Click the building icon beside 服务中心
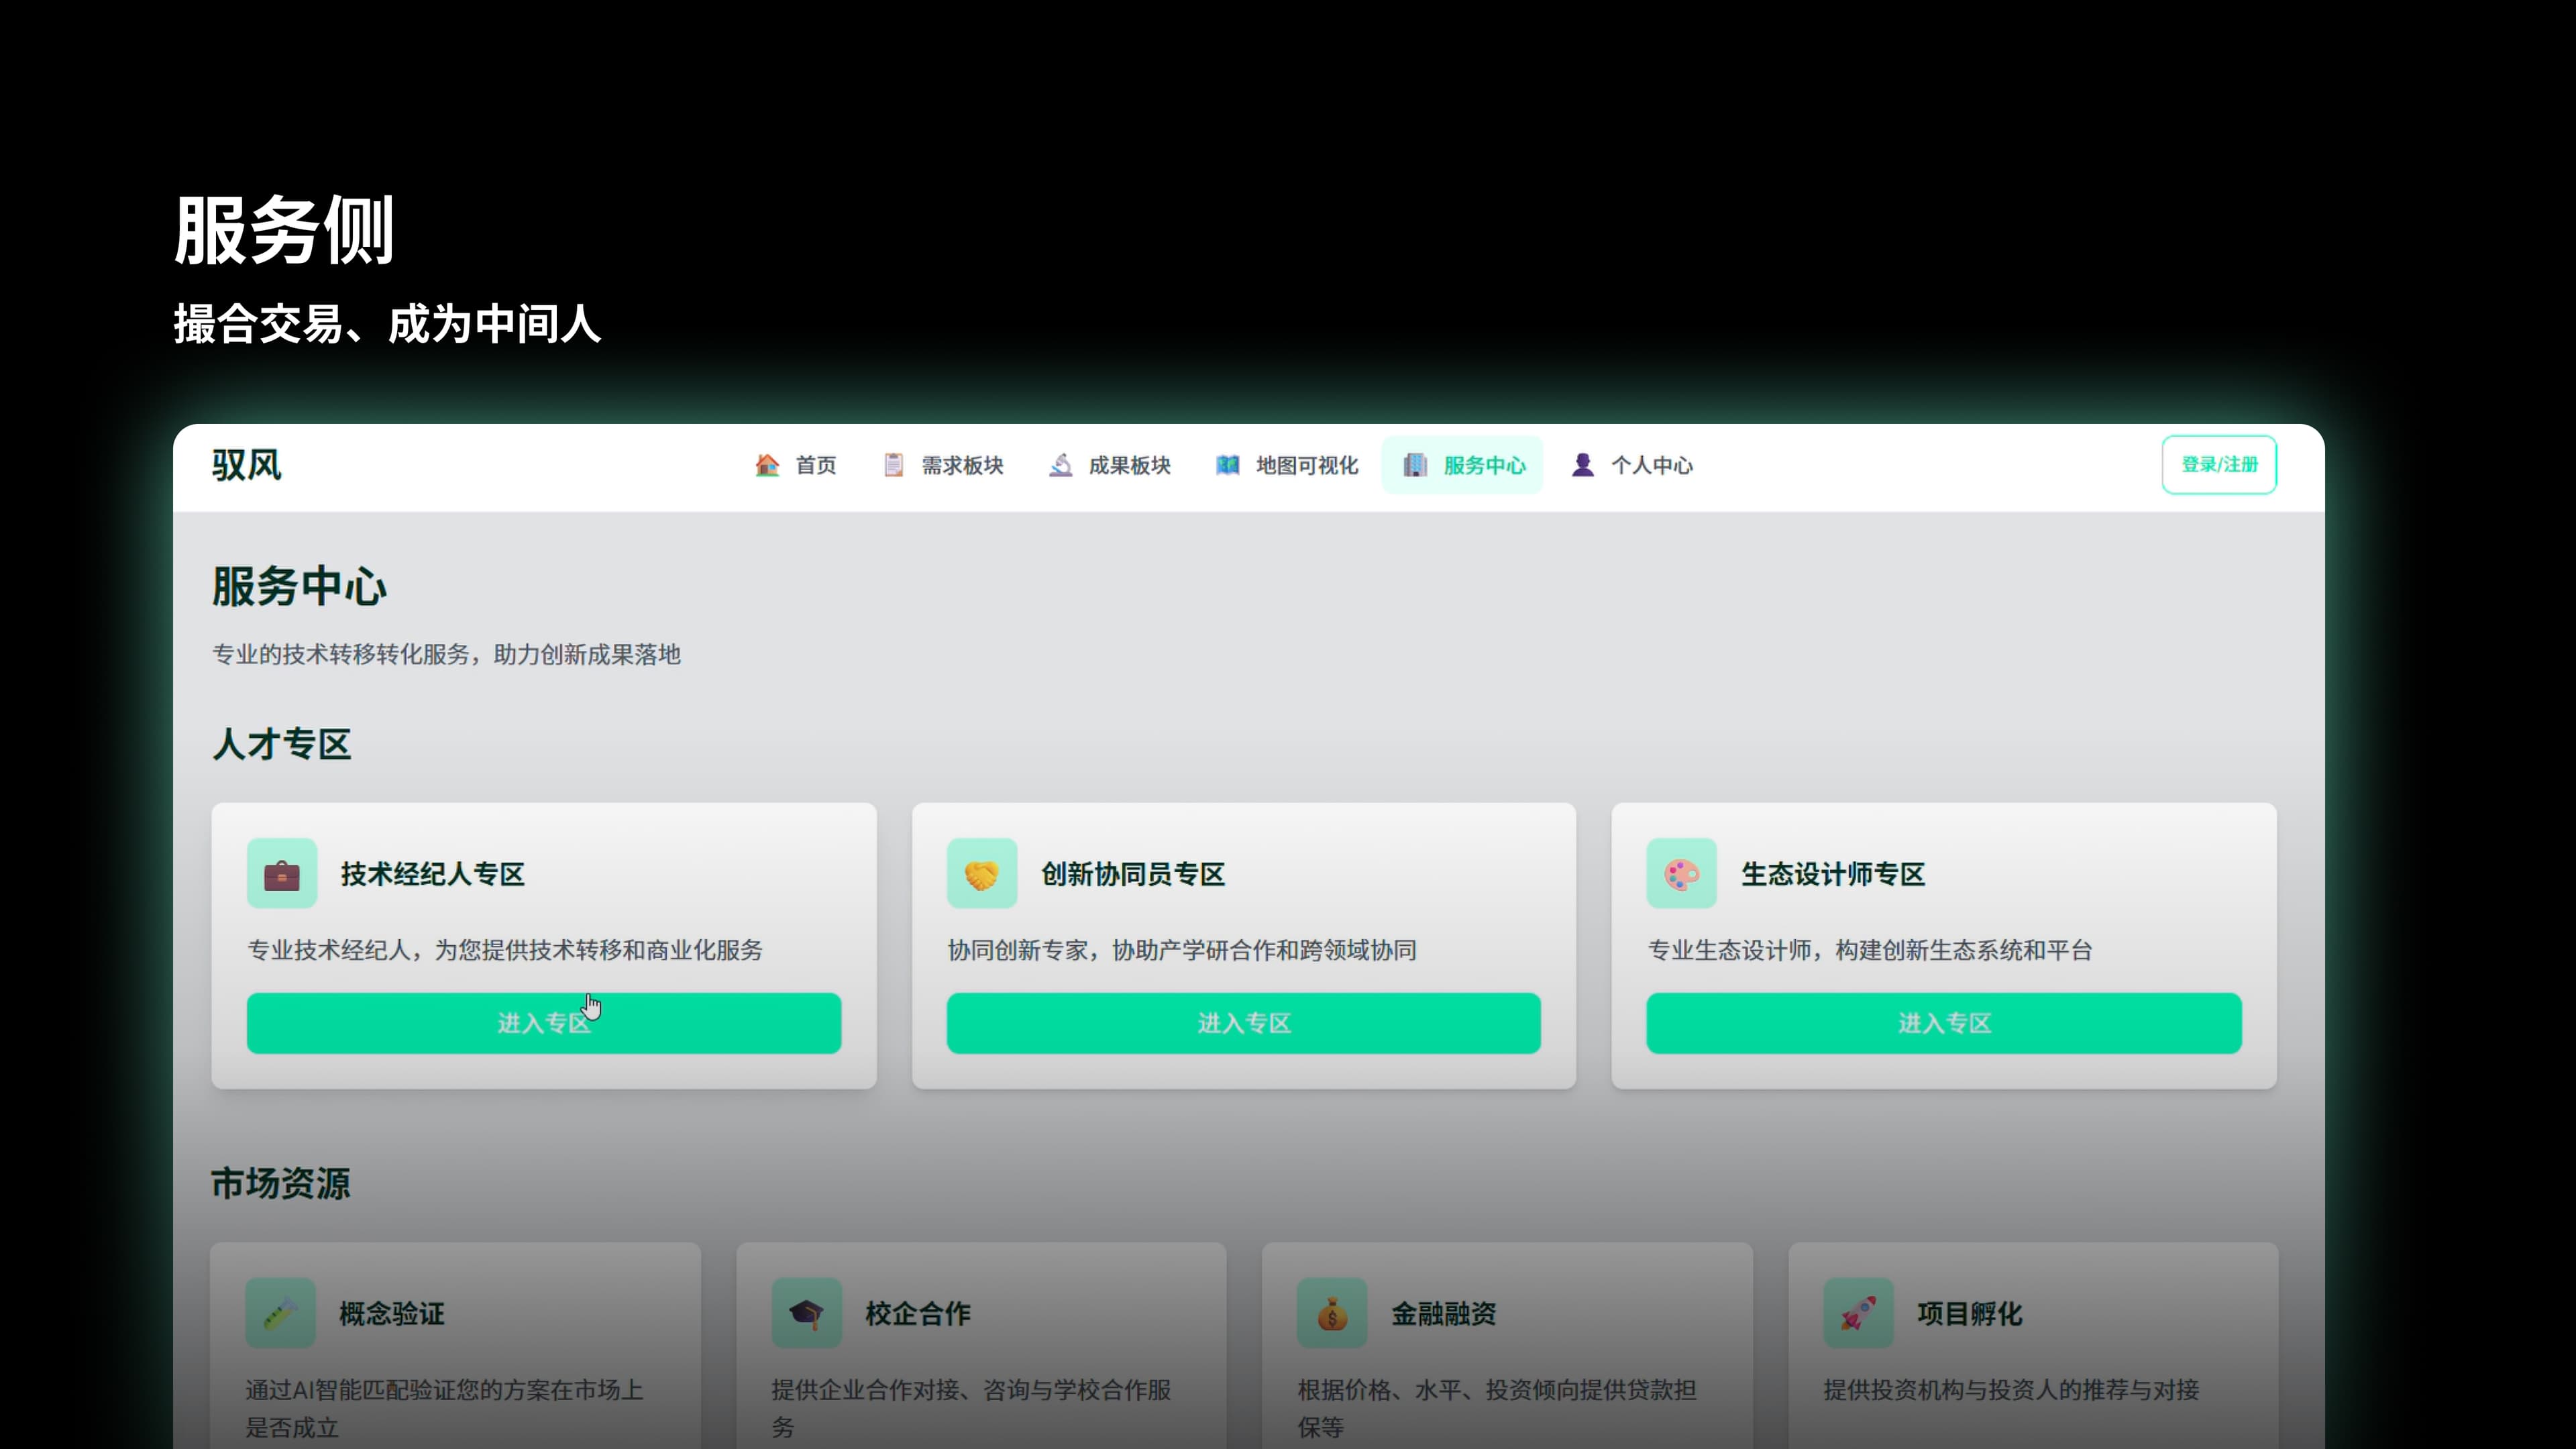Screen dimensions: 2576x1449 click(1415, 465)
